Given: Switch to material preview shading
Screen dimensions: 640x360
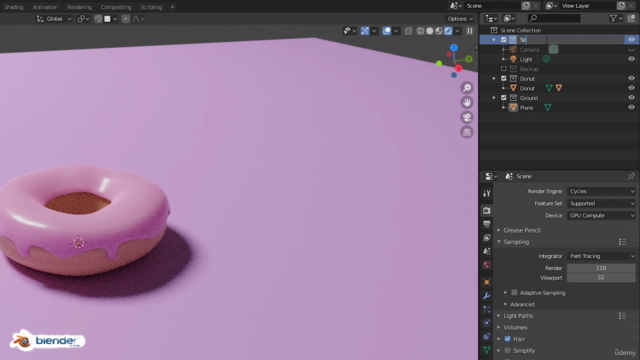Looking at the screenshot, I should [x=439, y=31].
